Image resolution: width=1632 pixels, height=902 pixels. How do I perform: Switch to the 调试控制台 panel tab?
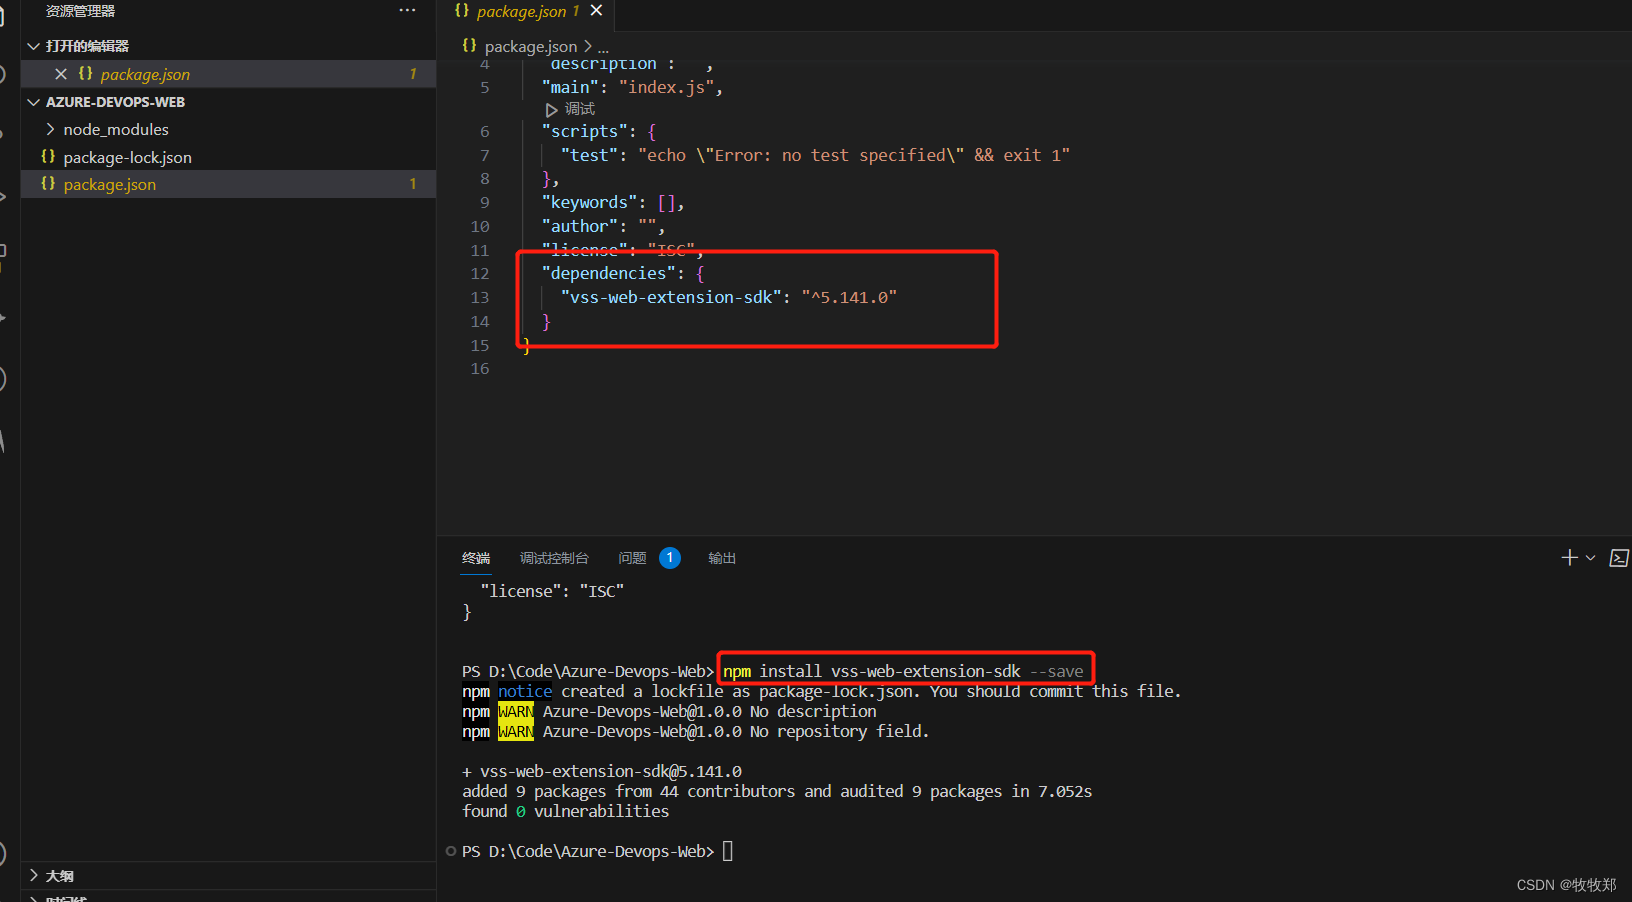[555, 558]
